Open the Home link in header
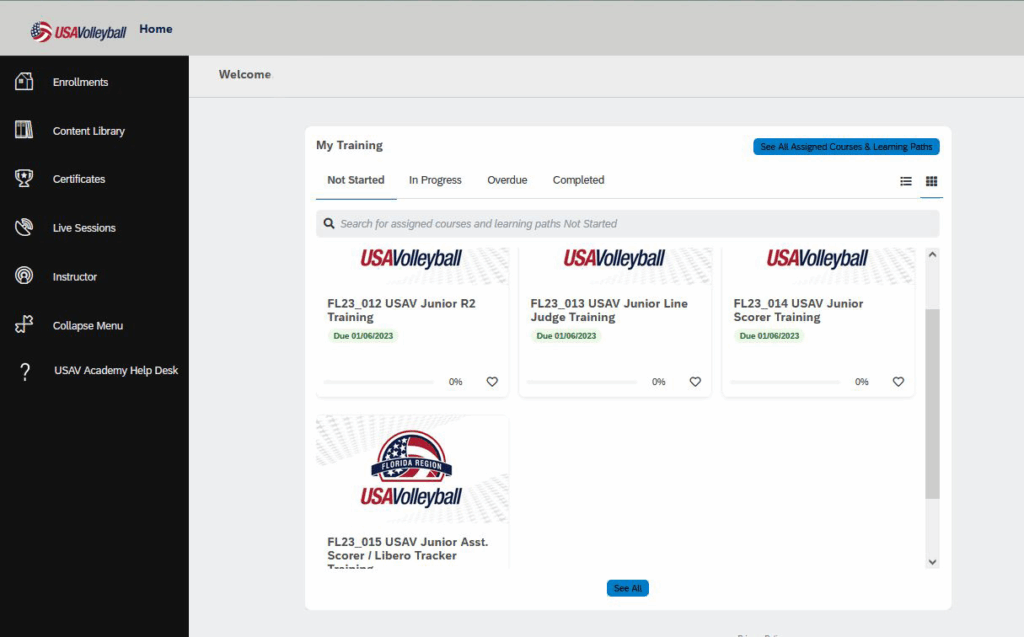 (155, 29)
